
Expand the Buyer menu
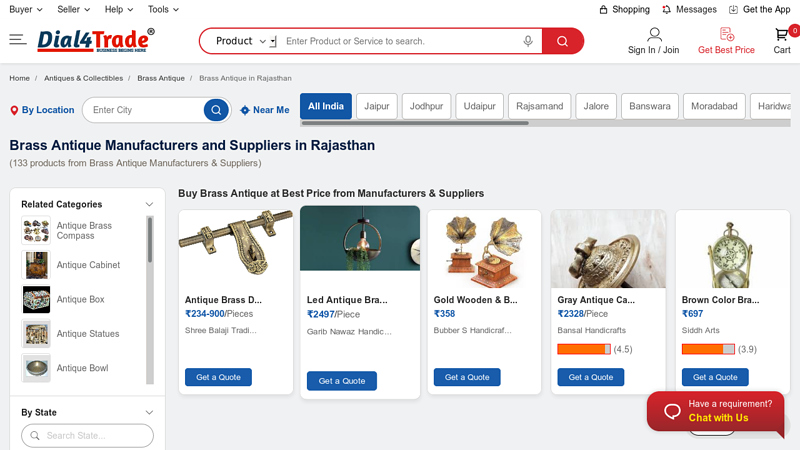tap(26, 9)
